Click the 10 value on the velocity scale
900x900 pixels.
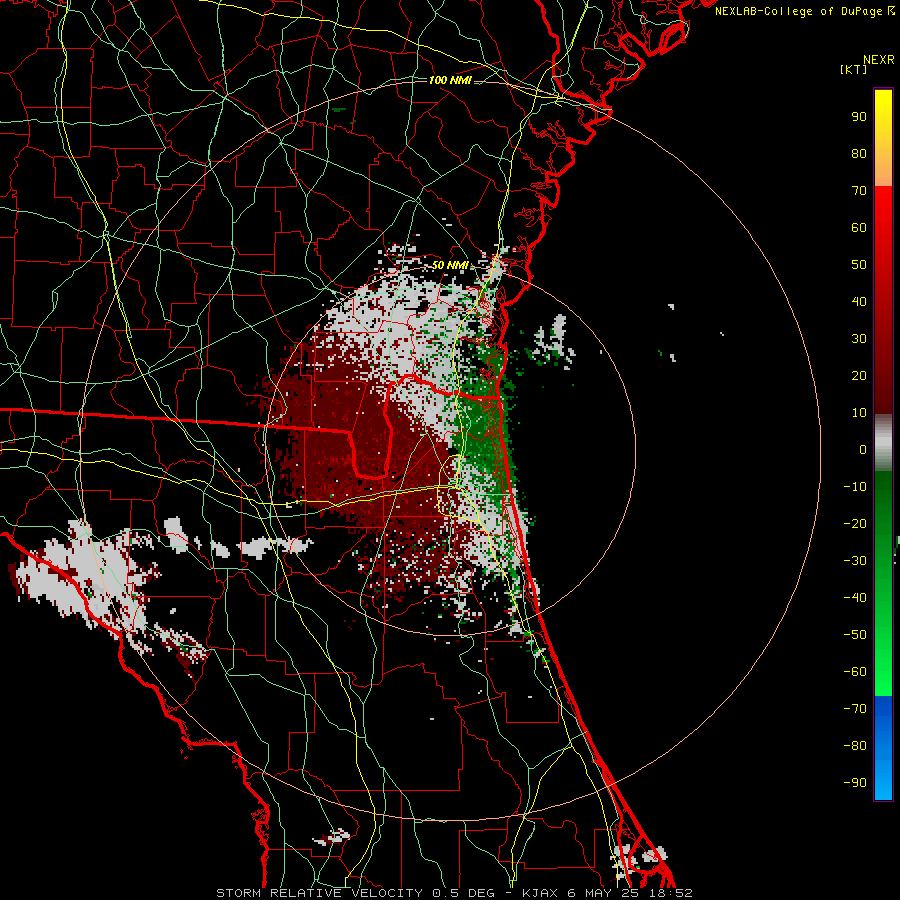859,413
